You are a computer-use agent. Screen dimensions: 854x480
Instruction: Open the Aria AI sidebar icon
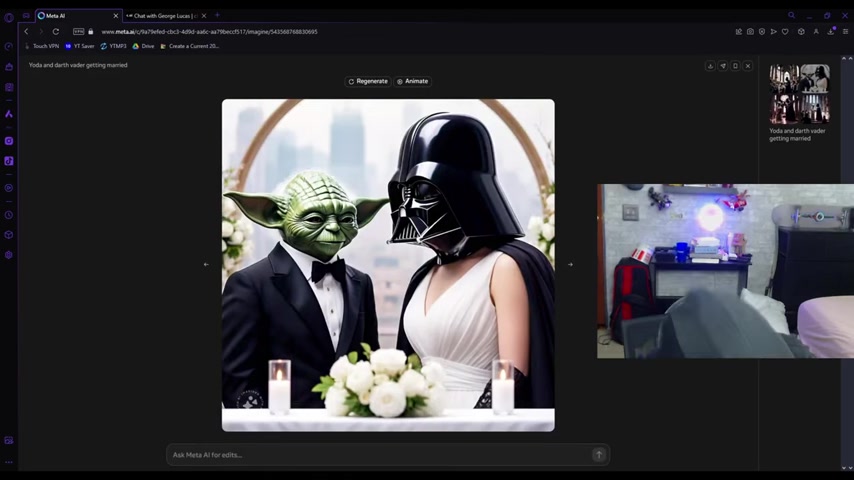click(x=9, y=114)
